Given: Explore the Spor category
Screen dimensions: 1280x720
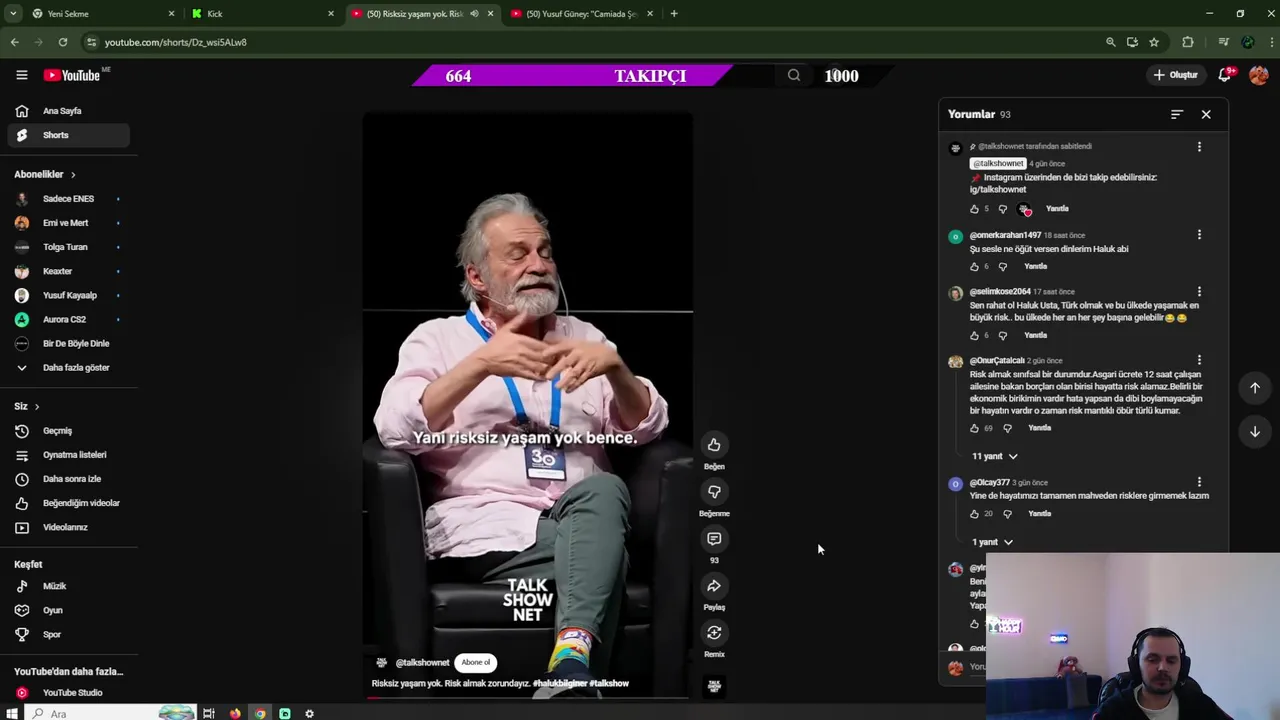Looking at the screenshot, I should pos(69,634).
